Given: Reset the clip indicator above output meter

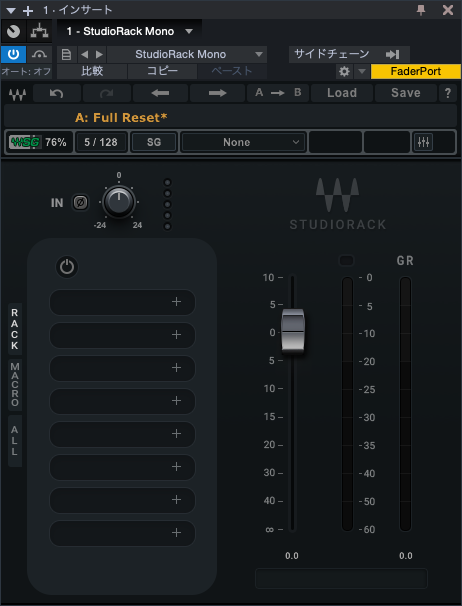Looking at the screenshot, I should (346, 261).
